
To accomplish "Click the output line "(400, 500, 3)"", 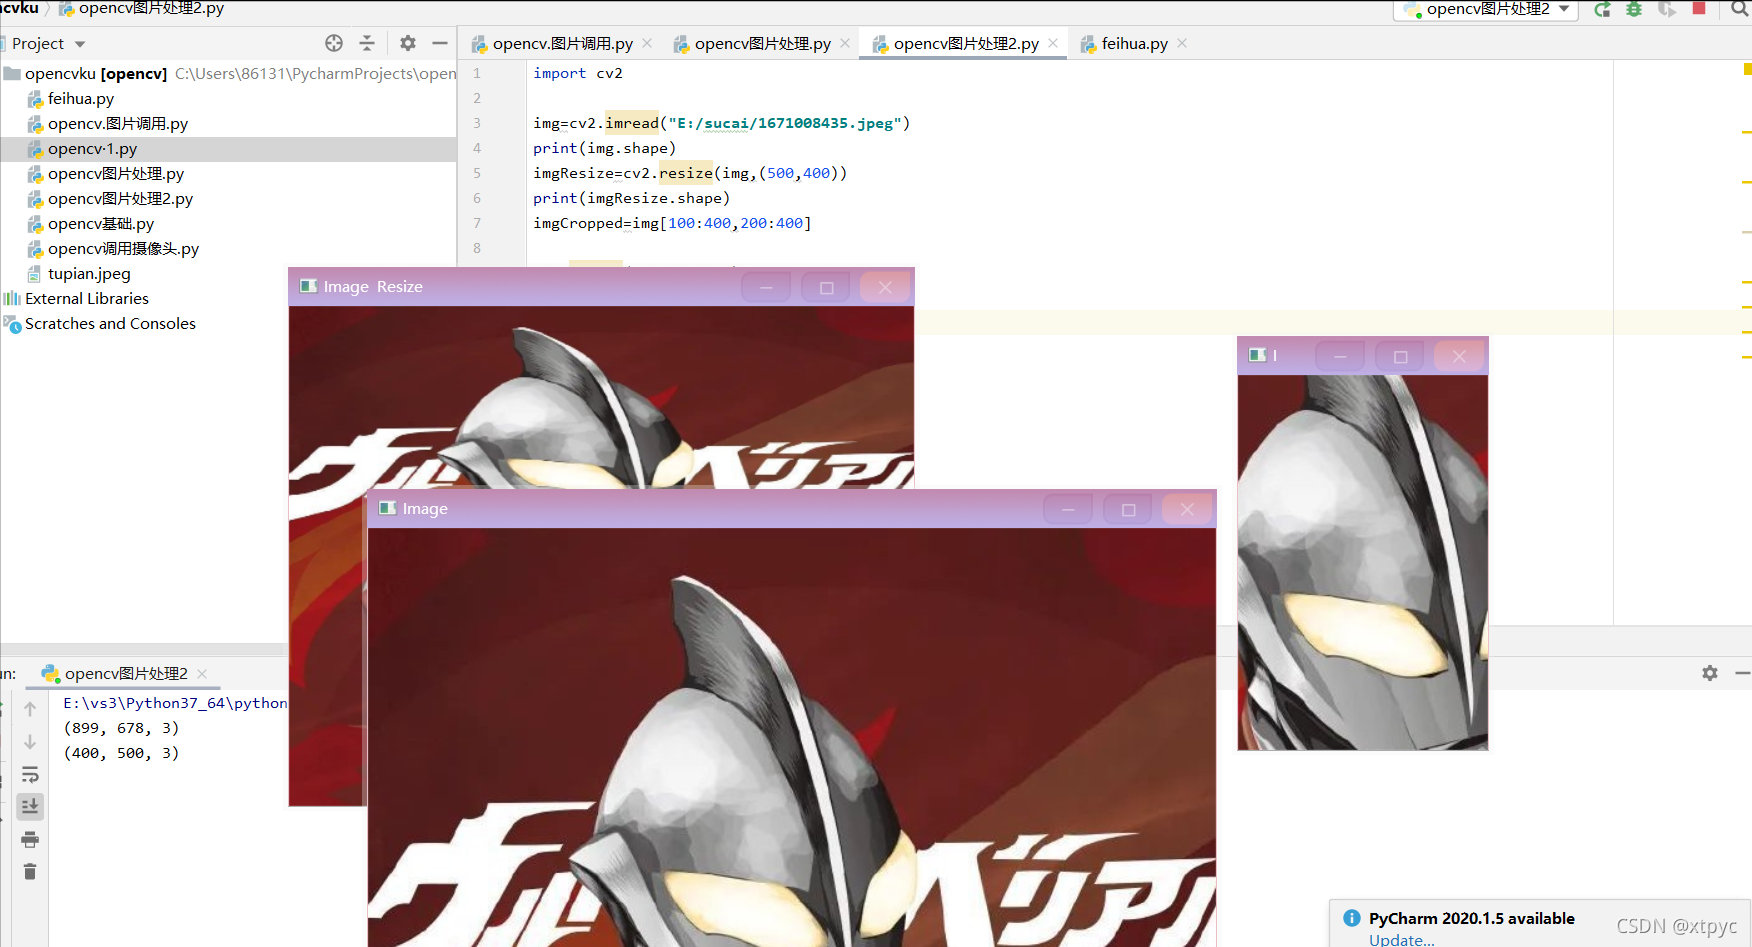I will coord(121,753).
